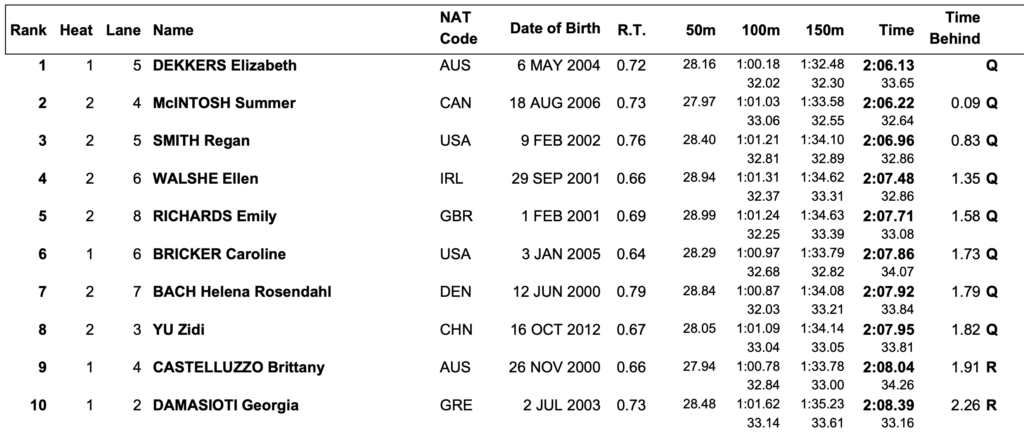Click RICHARDS Emily name
Screen dimensions: 1024x434
pyautogui.click(x=215, y=217)
